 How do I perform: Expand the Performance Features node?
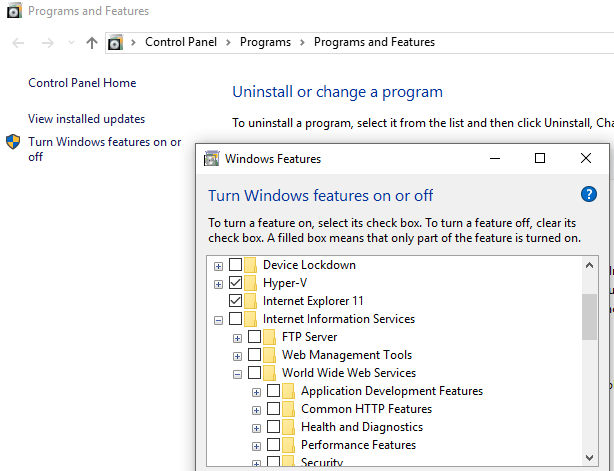pyautogui.click(x=256, y=446)
